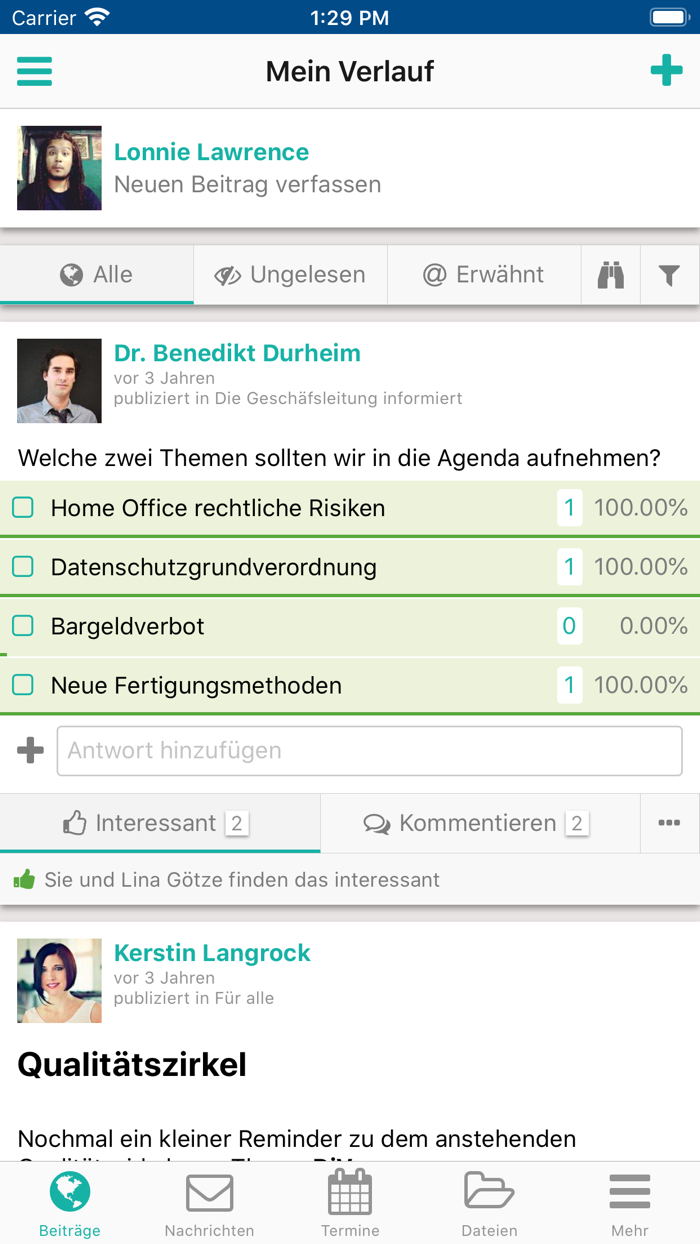Open the Erwähnt filter tab

pyautogui.click(x=484, y=274)
